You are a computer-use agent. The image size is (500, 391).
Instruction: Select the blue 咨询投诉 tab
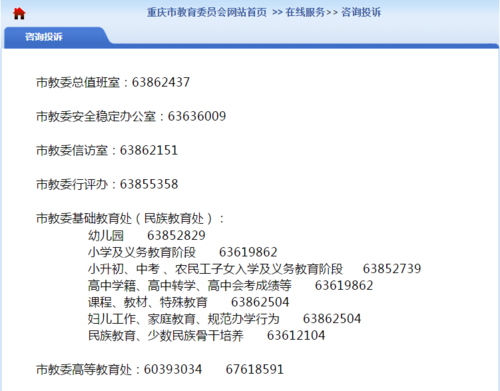coord(44,37)
